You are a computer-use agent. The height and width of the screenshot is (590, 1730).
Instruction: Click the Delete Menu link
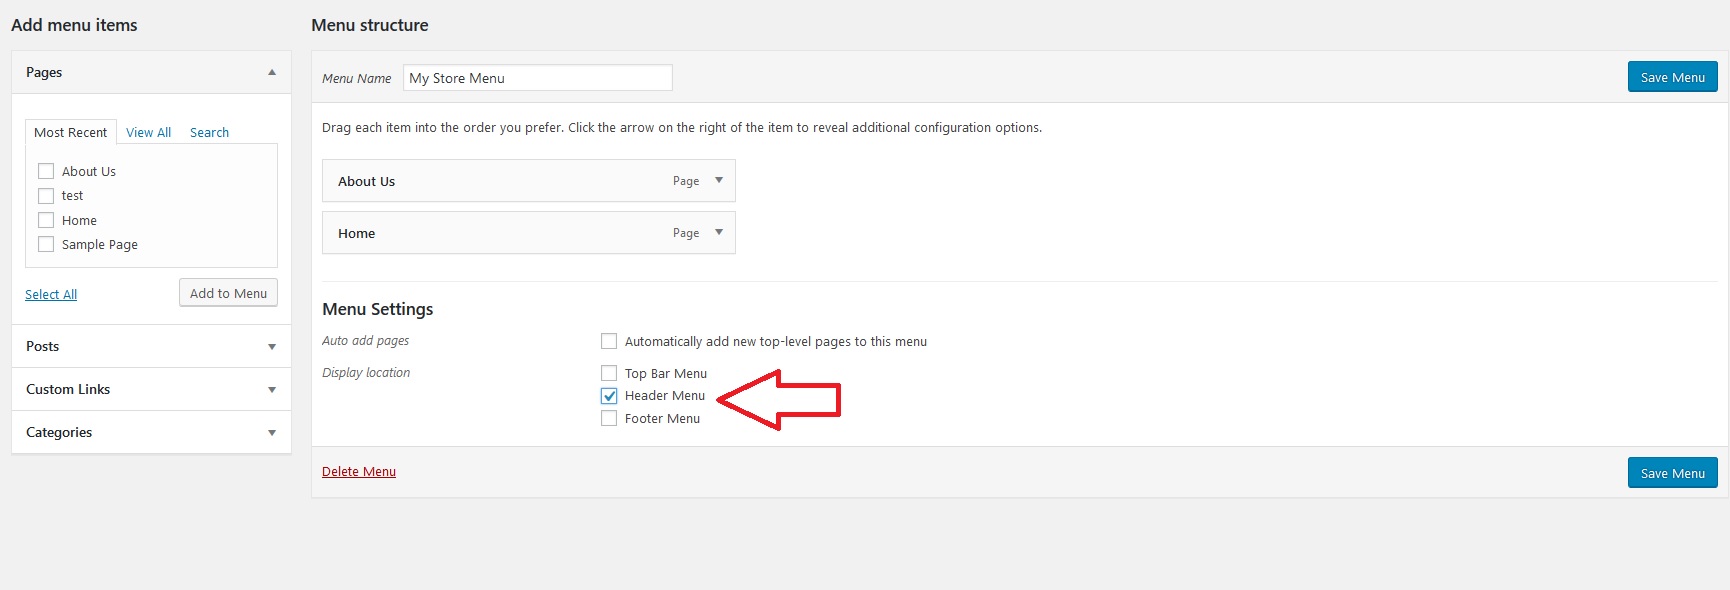(359, 471)
